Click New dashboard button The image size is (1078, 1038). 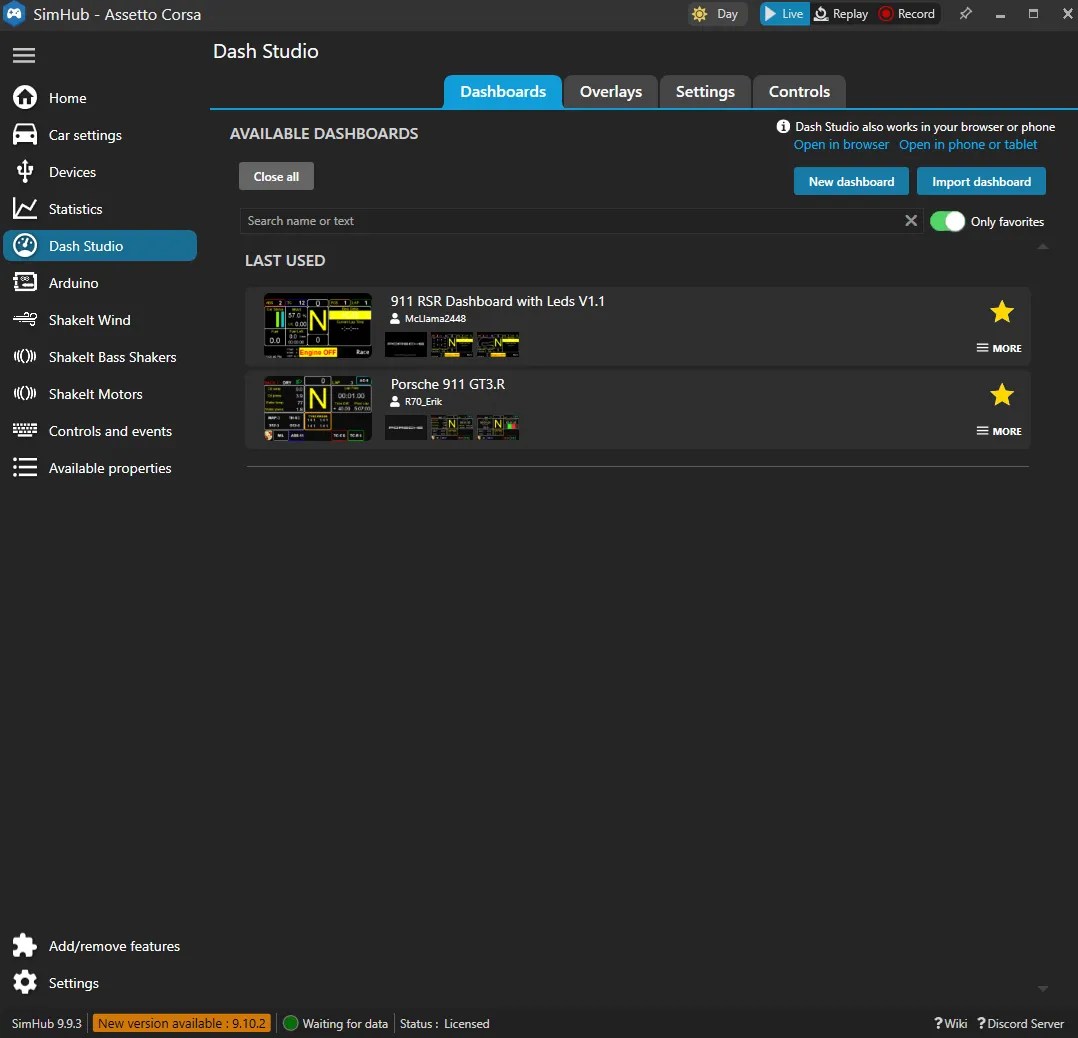(x=851, y=181)
